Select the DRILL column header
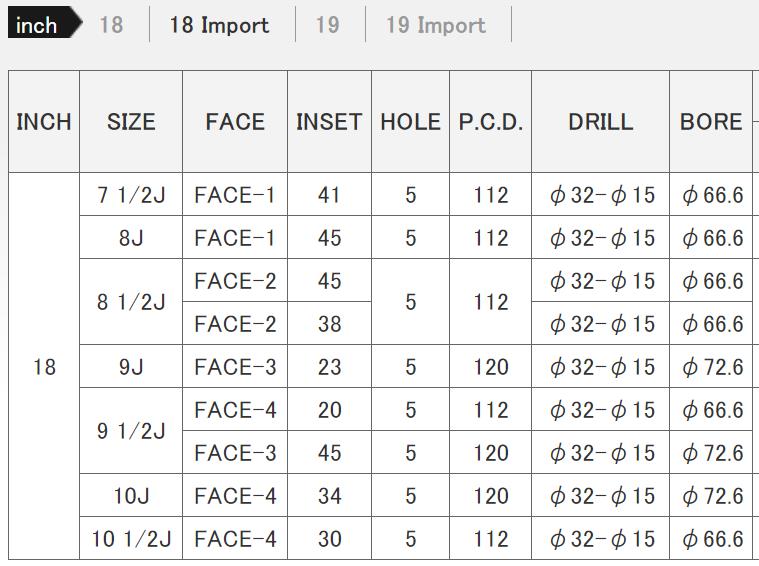 pos(600,122)
